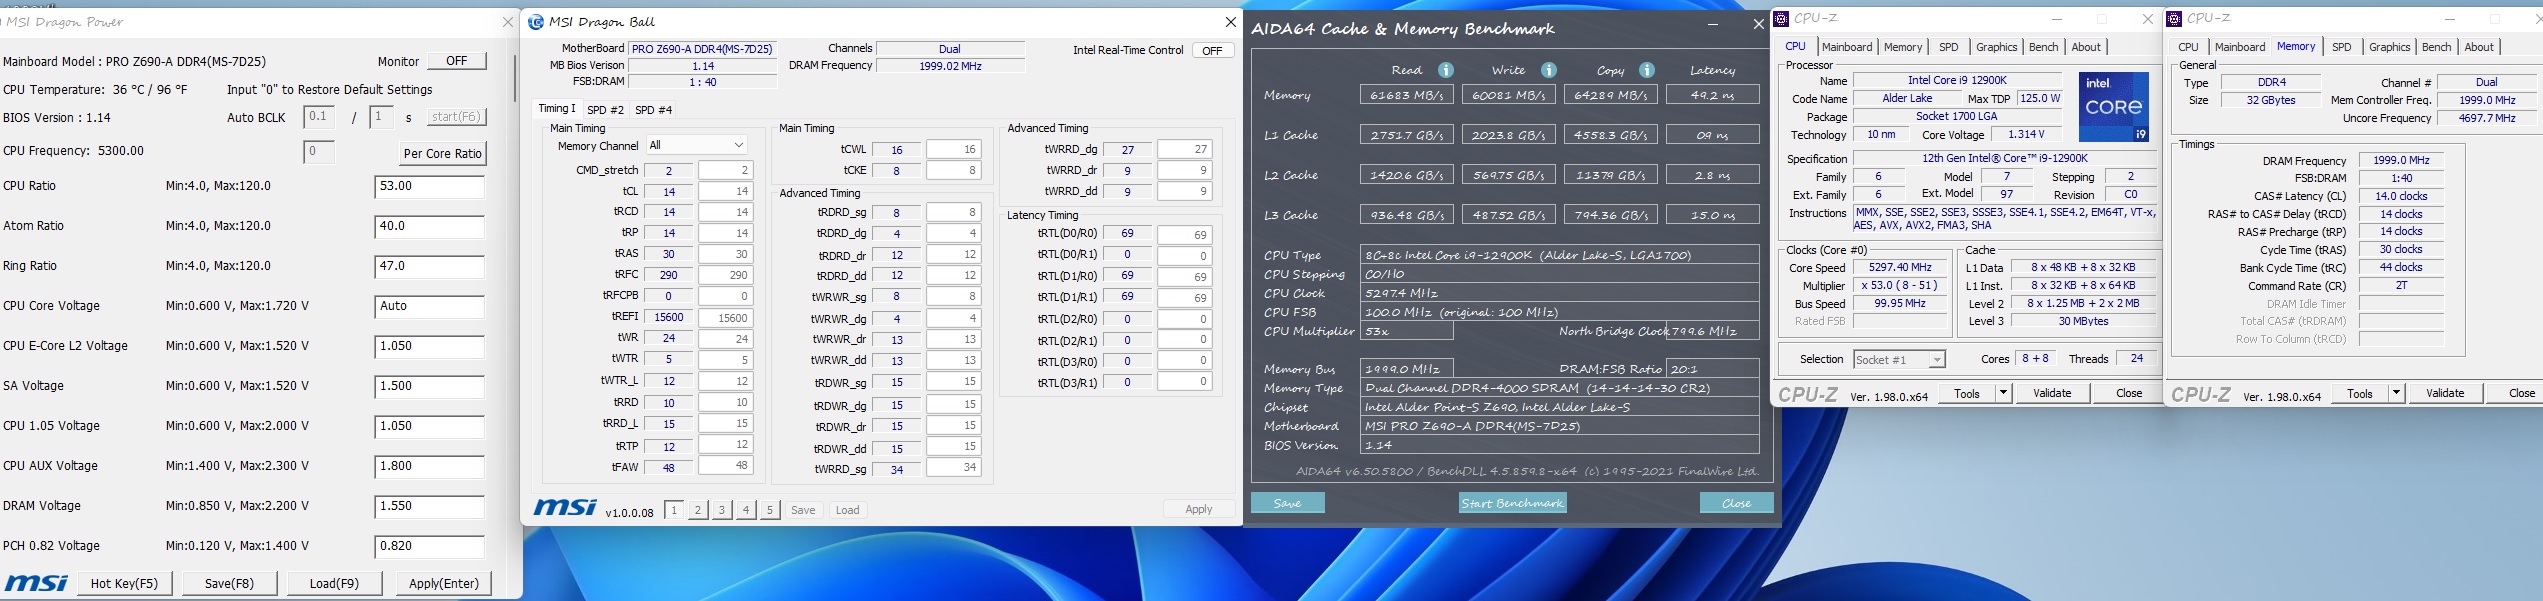
Task: Open Mainboard tab in CPU-Z window showing the CPU tab
Action: point(1847,47)
